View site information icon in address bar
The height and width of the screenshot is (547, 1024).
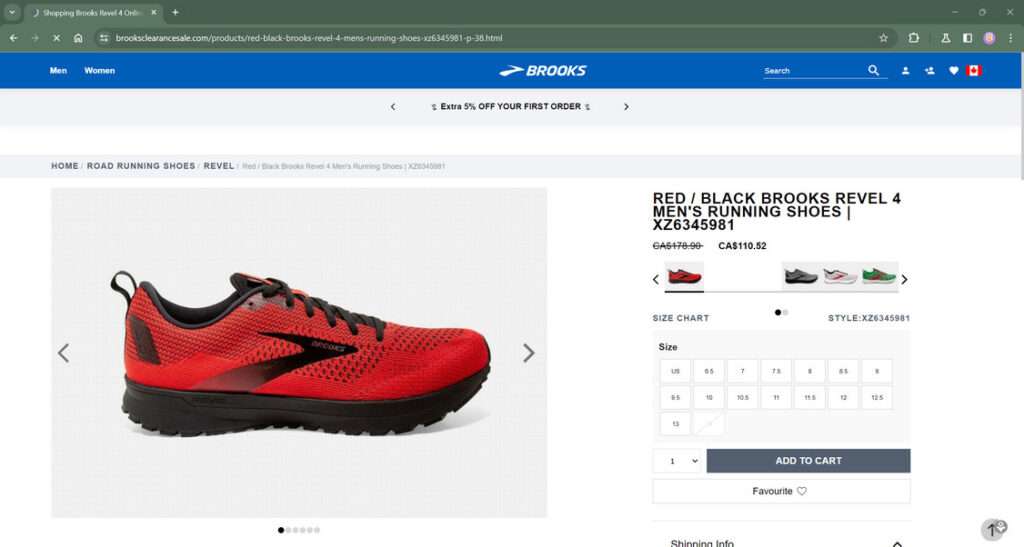[104, 38]
